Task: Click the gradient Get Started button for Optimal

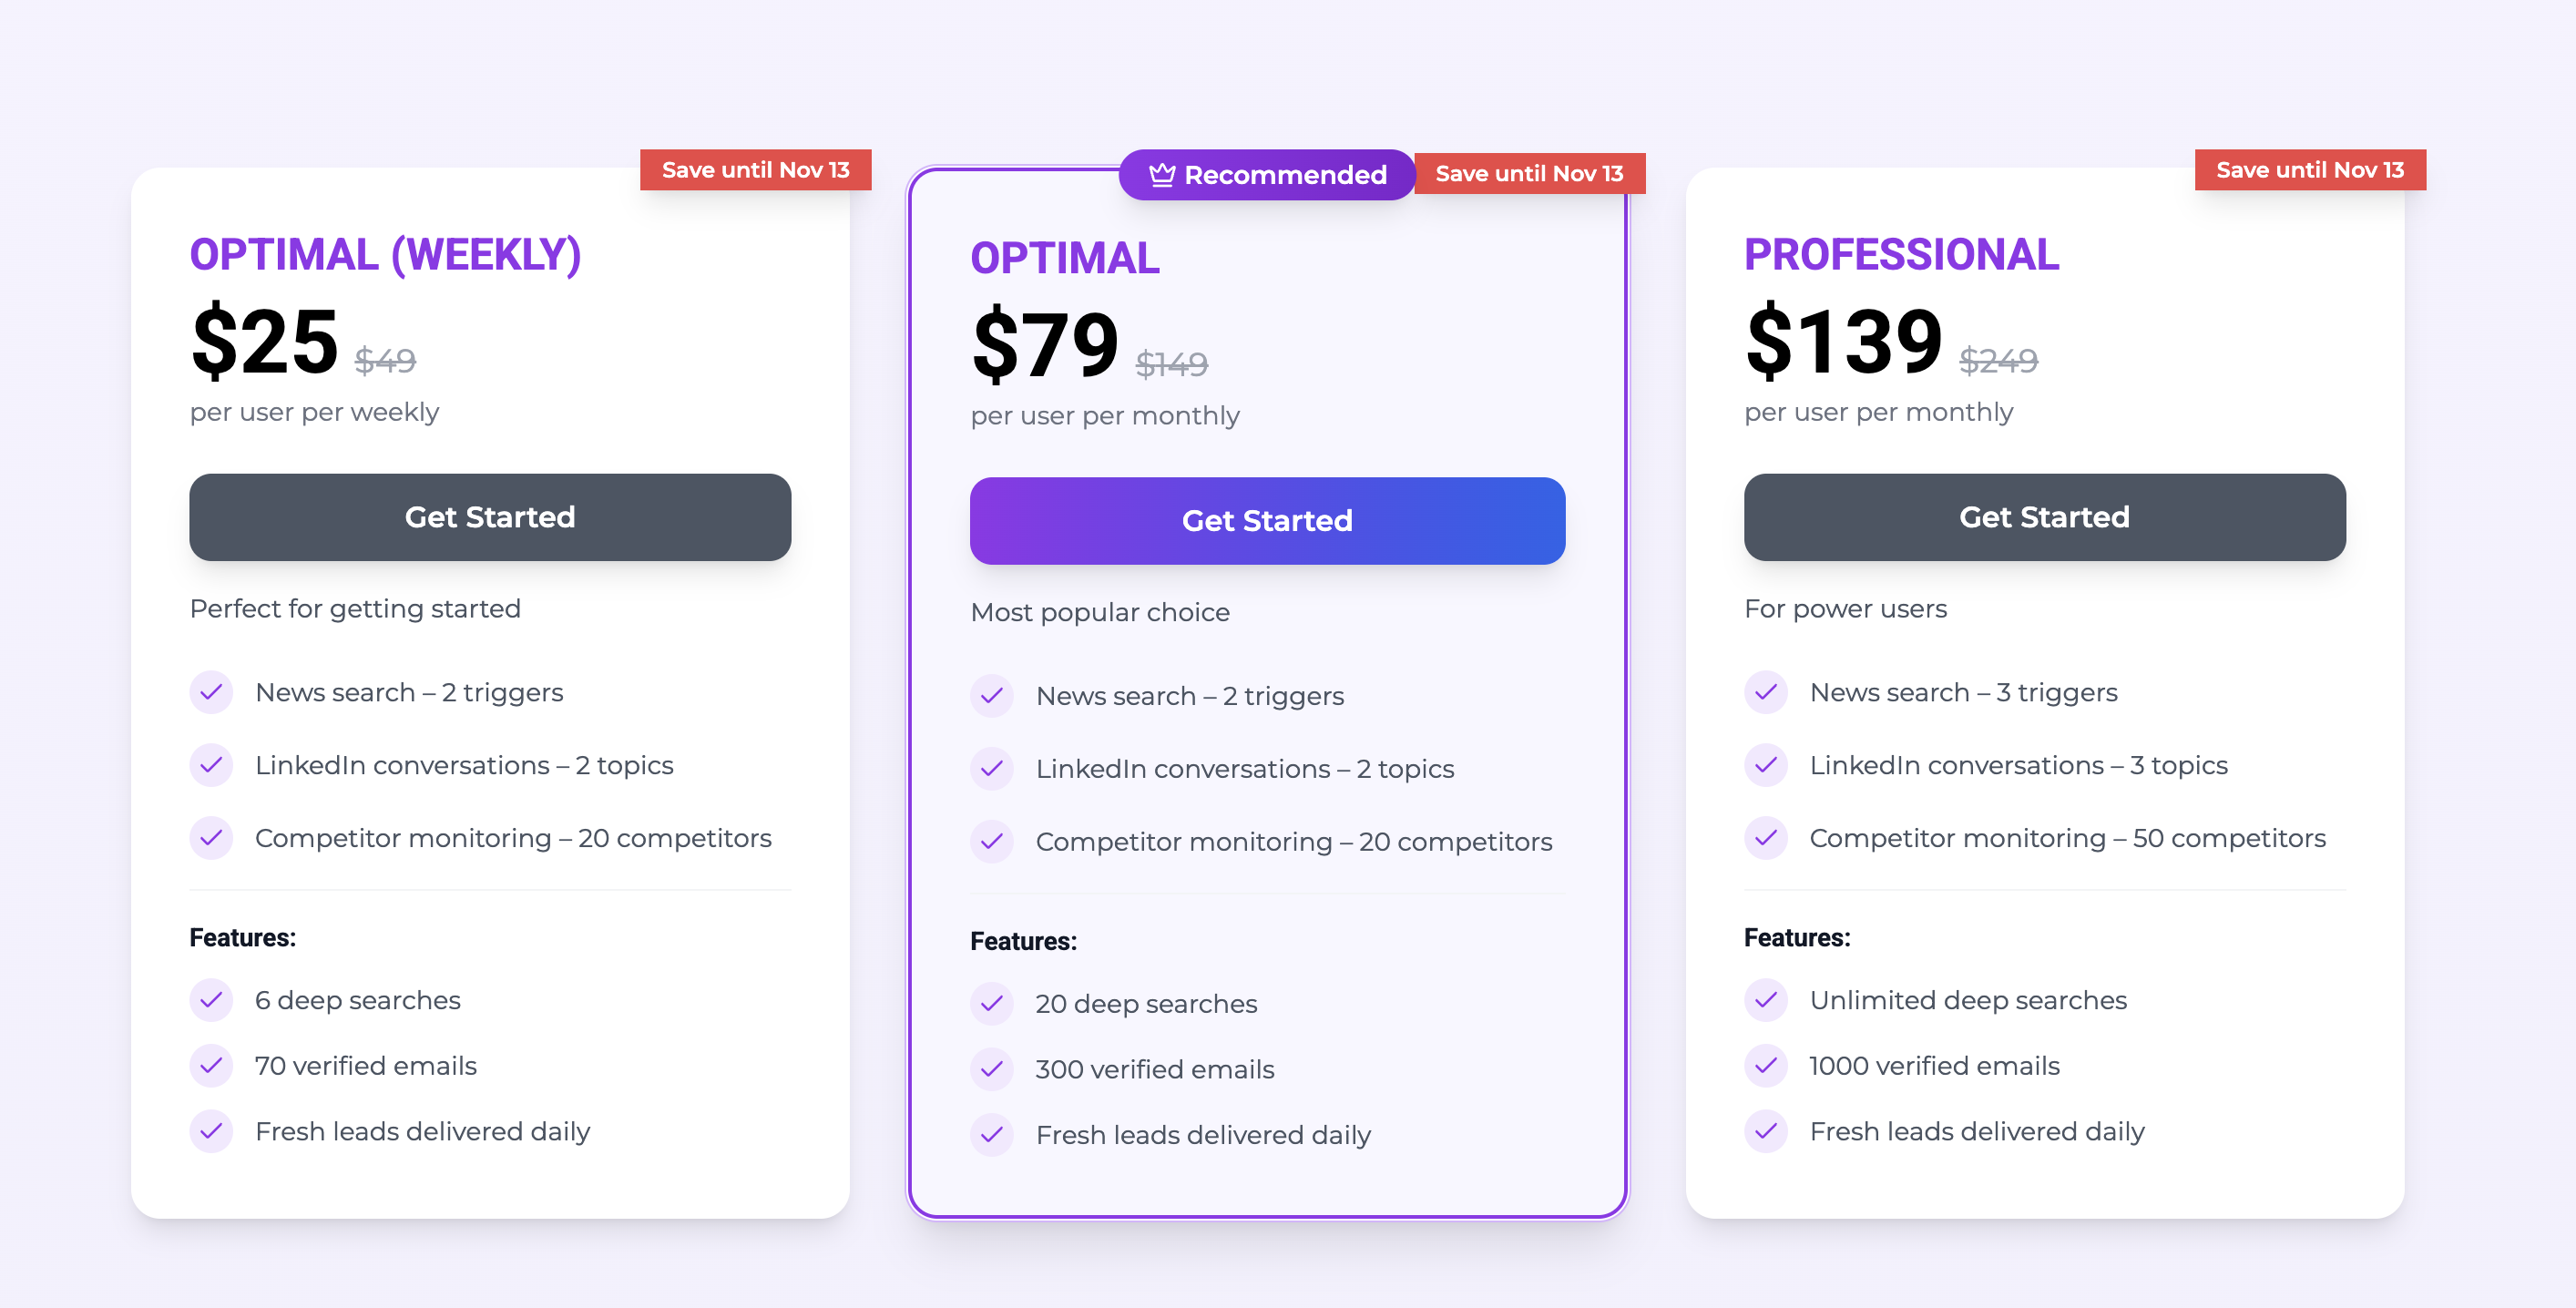Action: 1267,521
